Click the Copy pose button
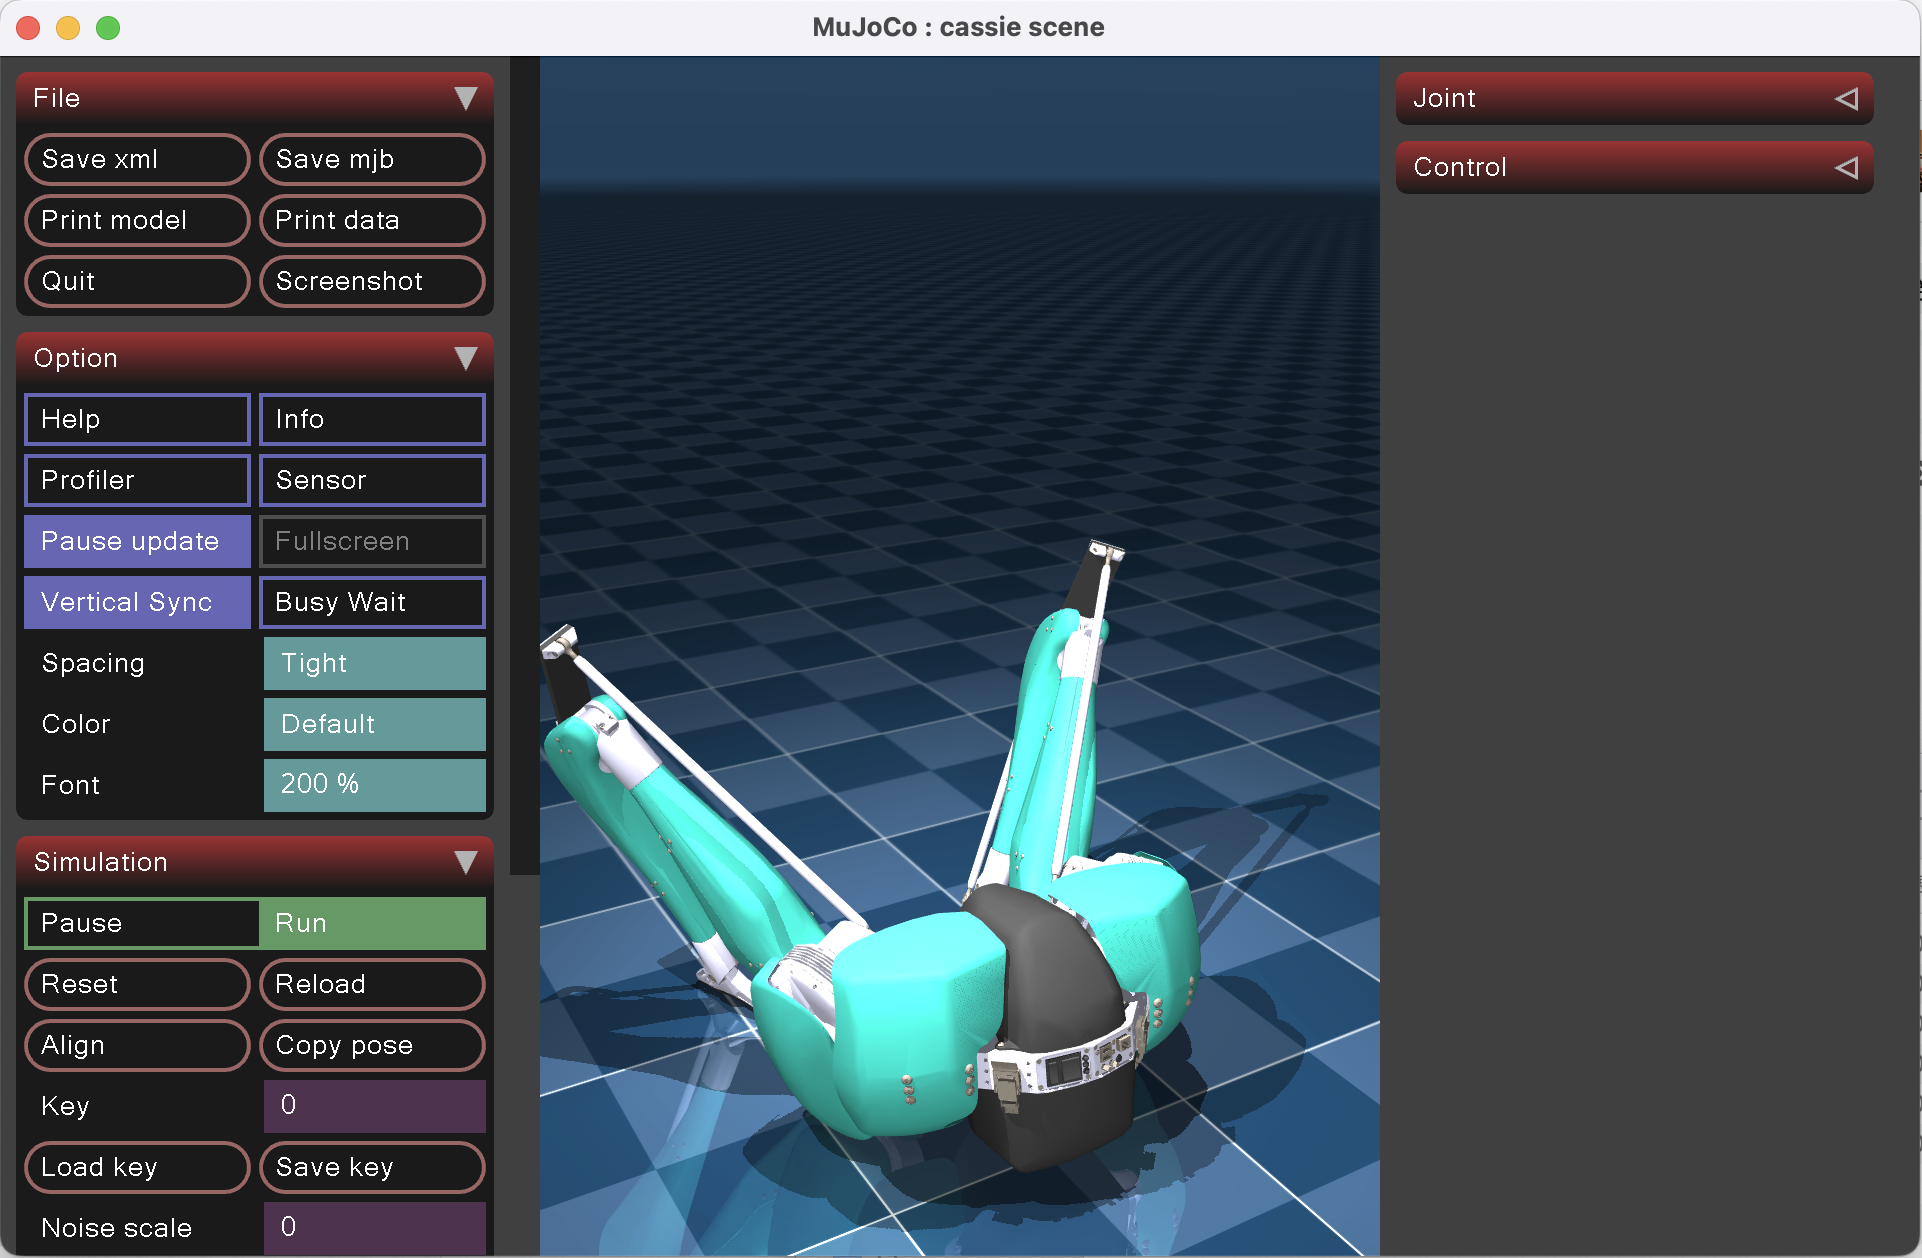Image resolution: width=1922 pixels, height=1258 pixels. [x=372, y=1045]
